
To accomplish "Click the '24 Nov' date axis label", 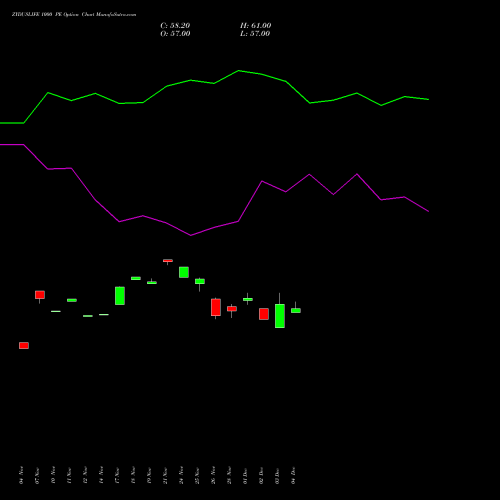I will point(181,475).
